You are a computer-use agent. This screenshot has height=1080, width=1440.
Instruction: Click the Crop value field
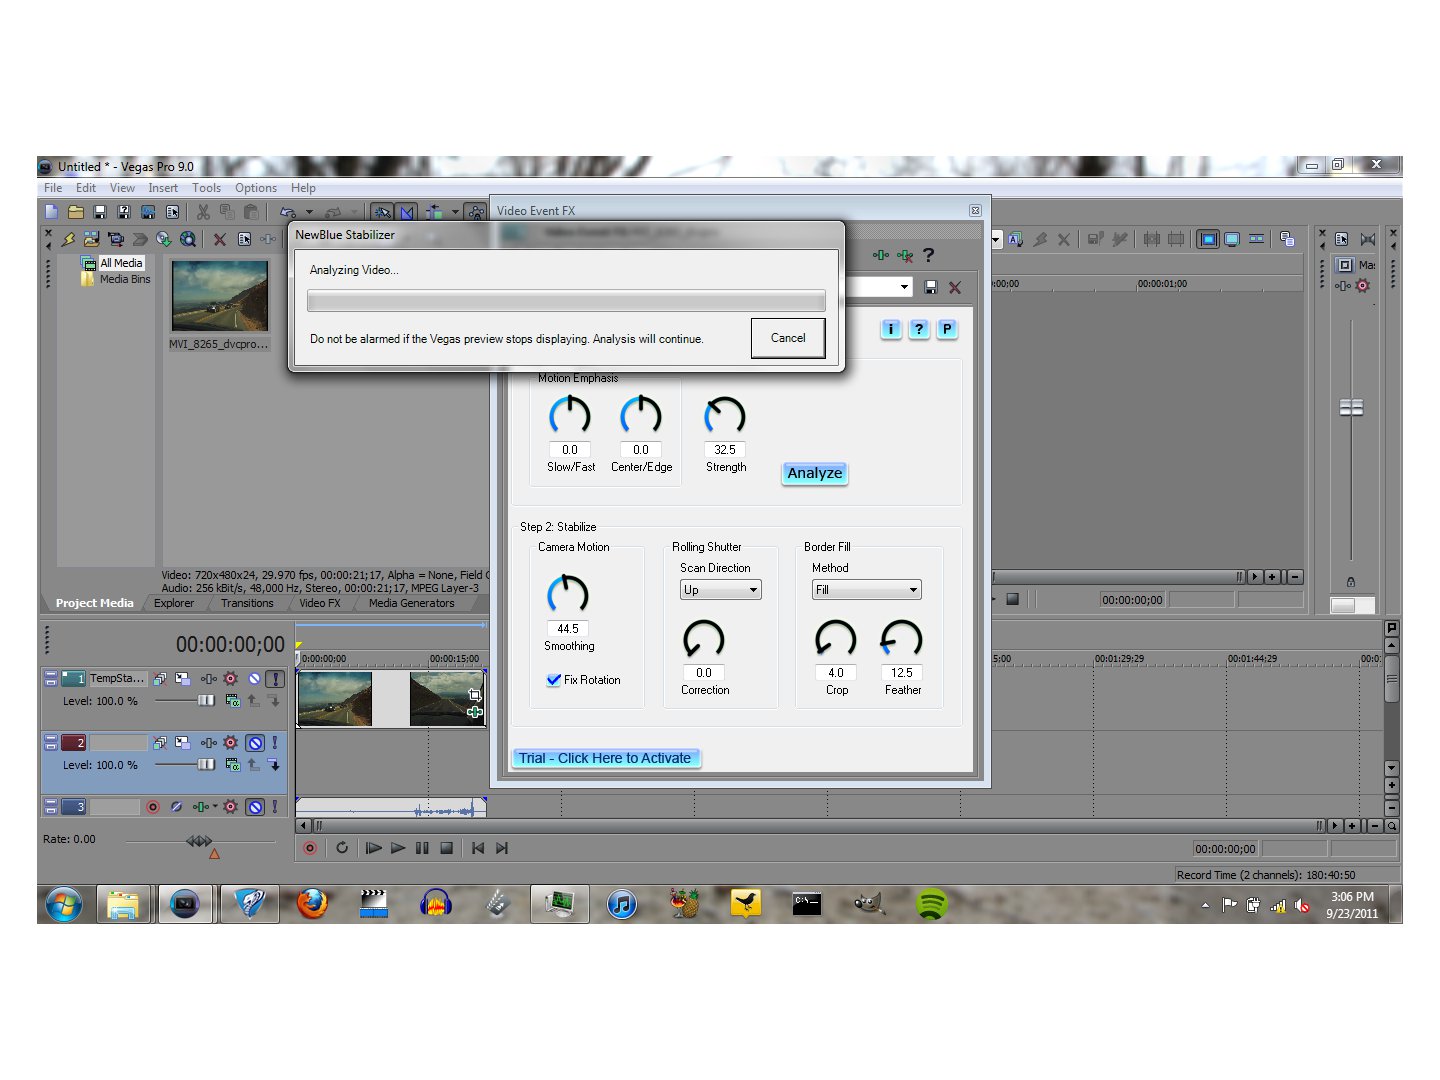(x=836, y=673)
